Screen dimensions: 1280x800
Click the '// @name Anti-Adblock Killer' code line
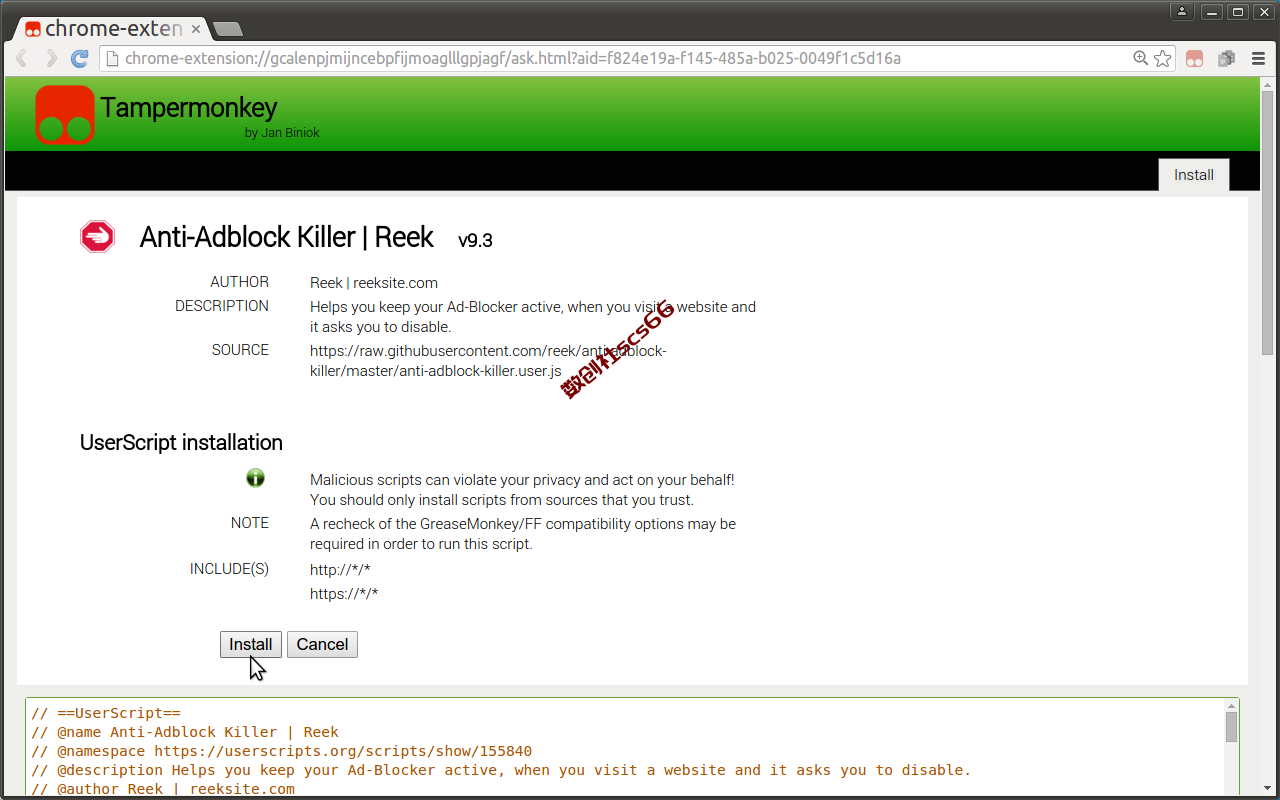click(184, 732)
